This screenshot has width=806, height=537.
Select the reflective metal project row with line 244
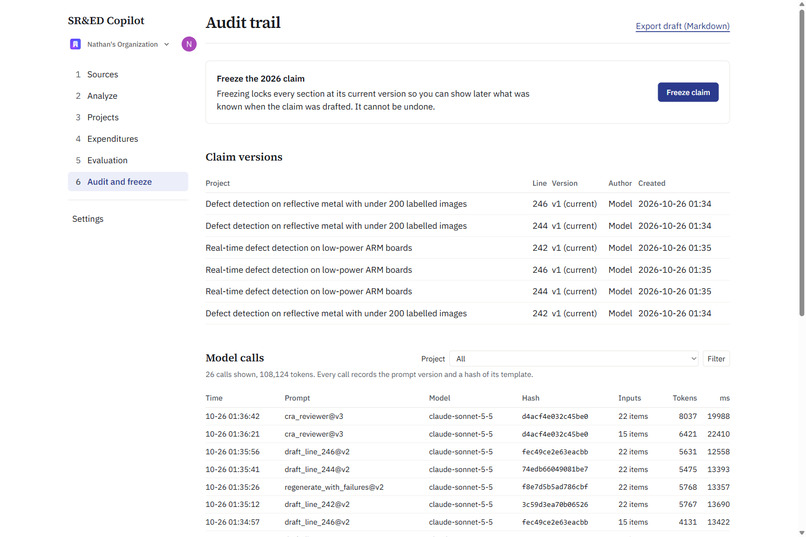[x=467, y=226]
